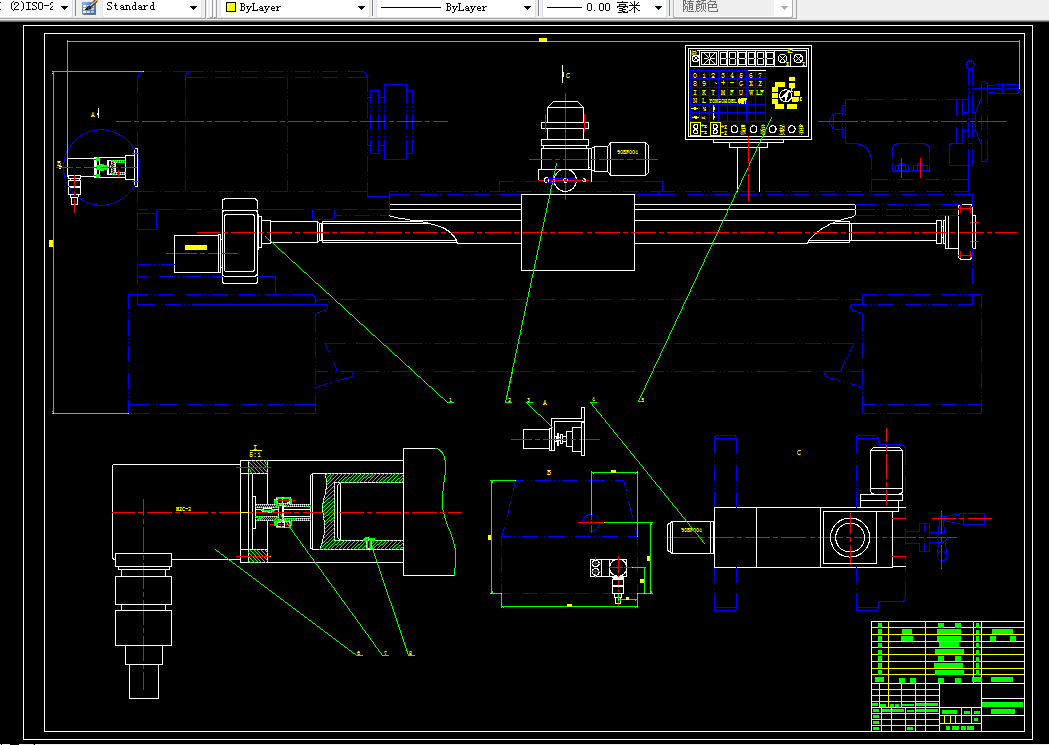The height and width of the screenshot is (745, 1049).
Task: Select the yellow grip on the top dimension line
Action: (x=543, y=39)
